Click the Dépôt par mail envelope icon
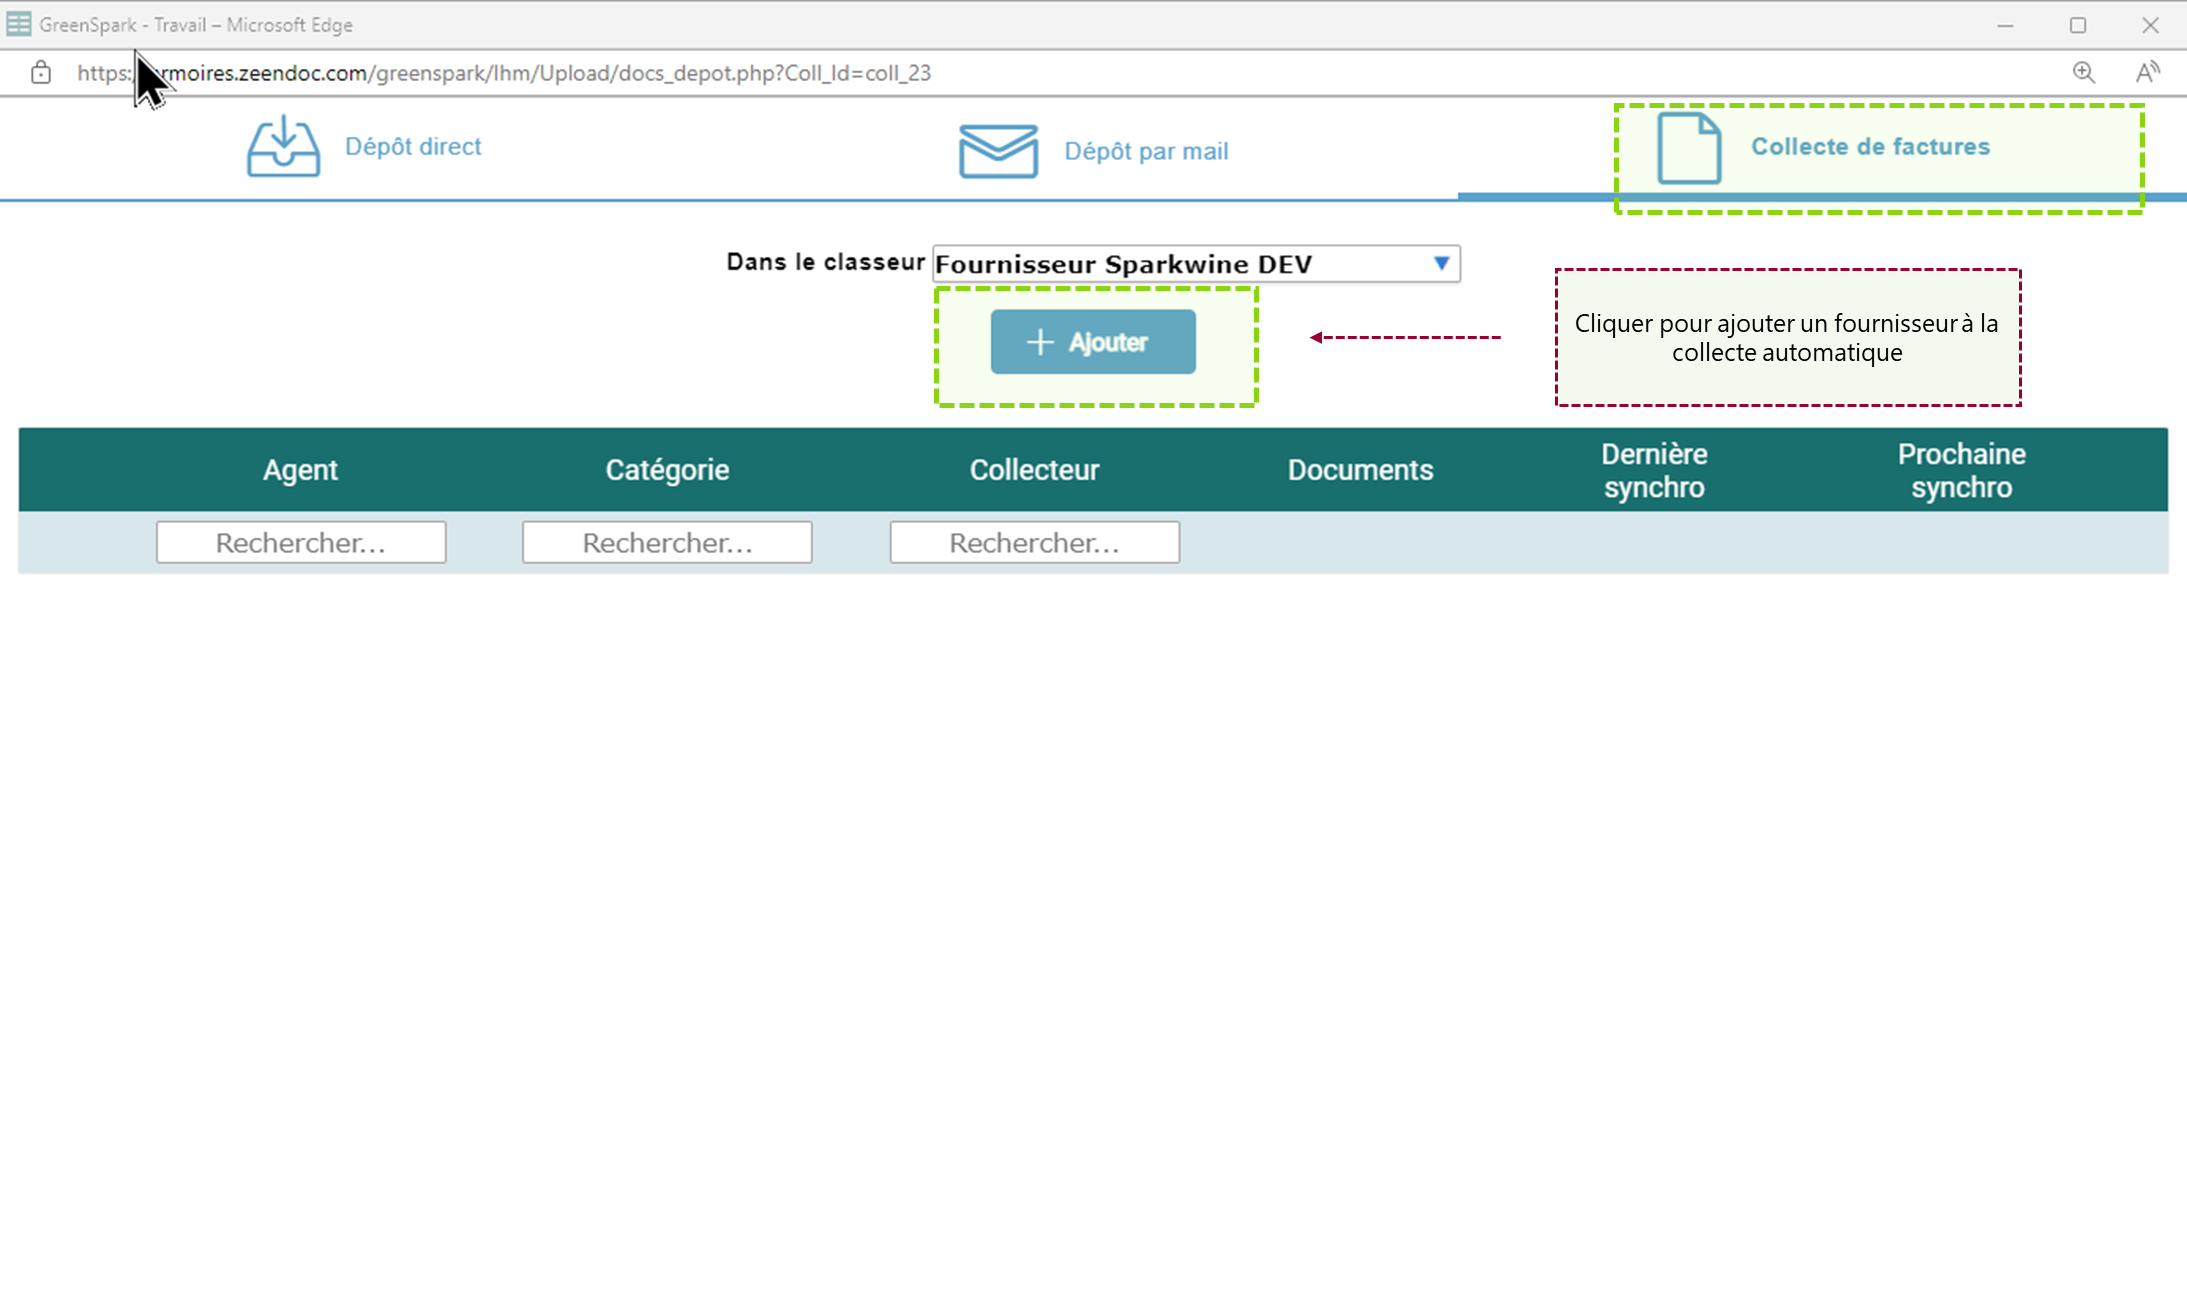 point(997,151)
